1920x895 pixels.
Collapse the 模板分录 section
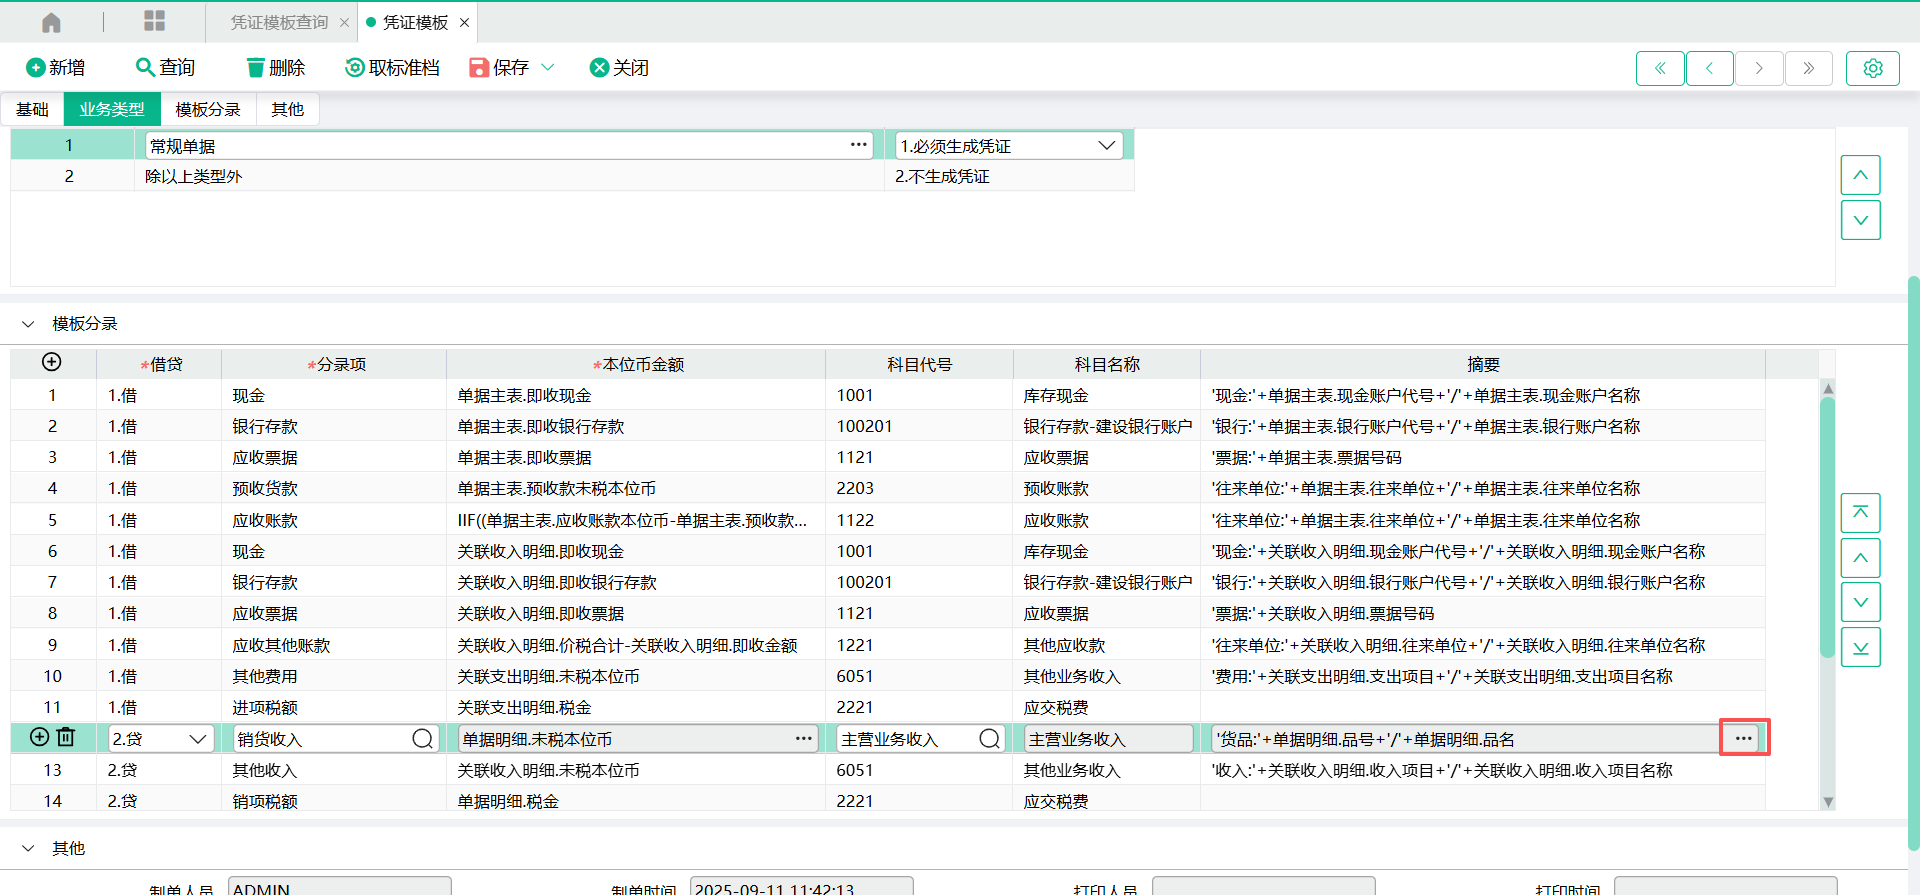point(28,324)
